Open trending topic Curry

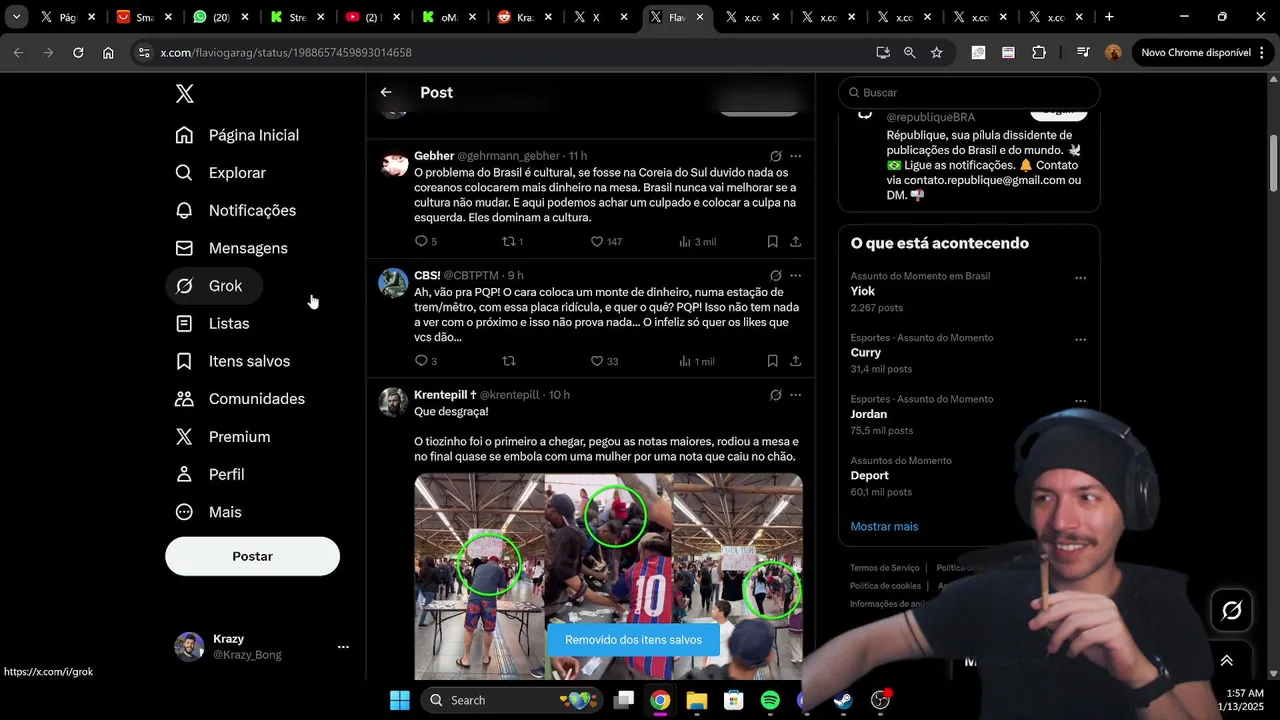point(866,353)
